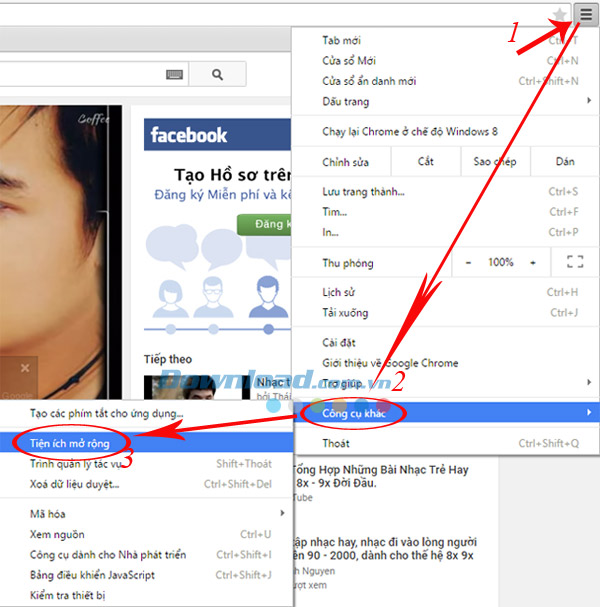Choose 'Lưu trang thành...'
600x607 pixels.
click(x=445, y=192)
